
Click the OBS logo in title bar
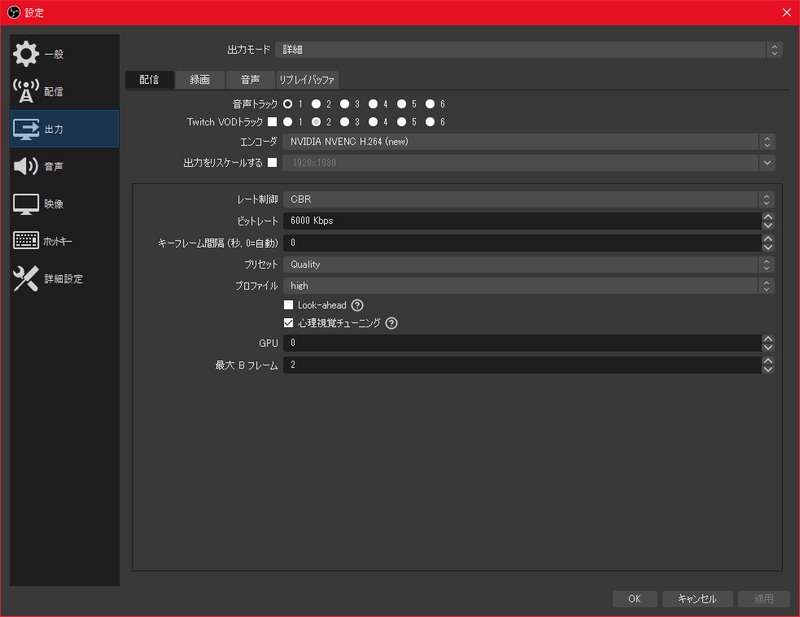tap(14, 12)
